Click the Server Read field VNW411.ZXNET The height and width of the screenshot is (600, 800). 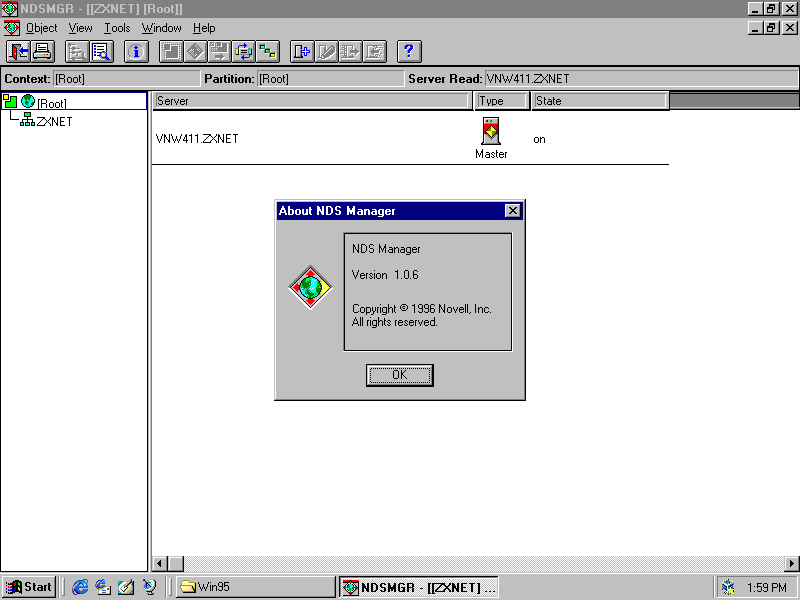coord(641,79)
